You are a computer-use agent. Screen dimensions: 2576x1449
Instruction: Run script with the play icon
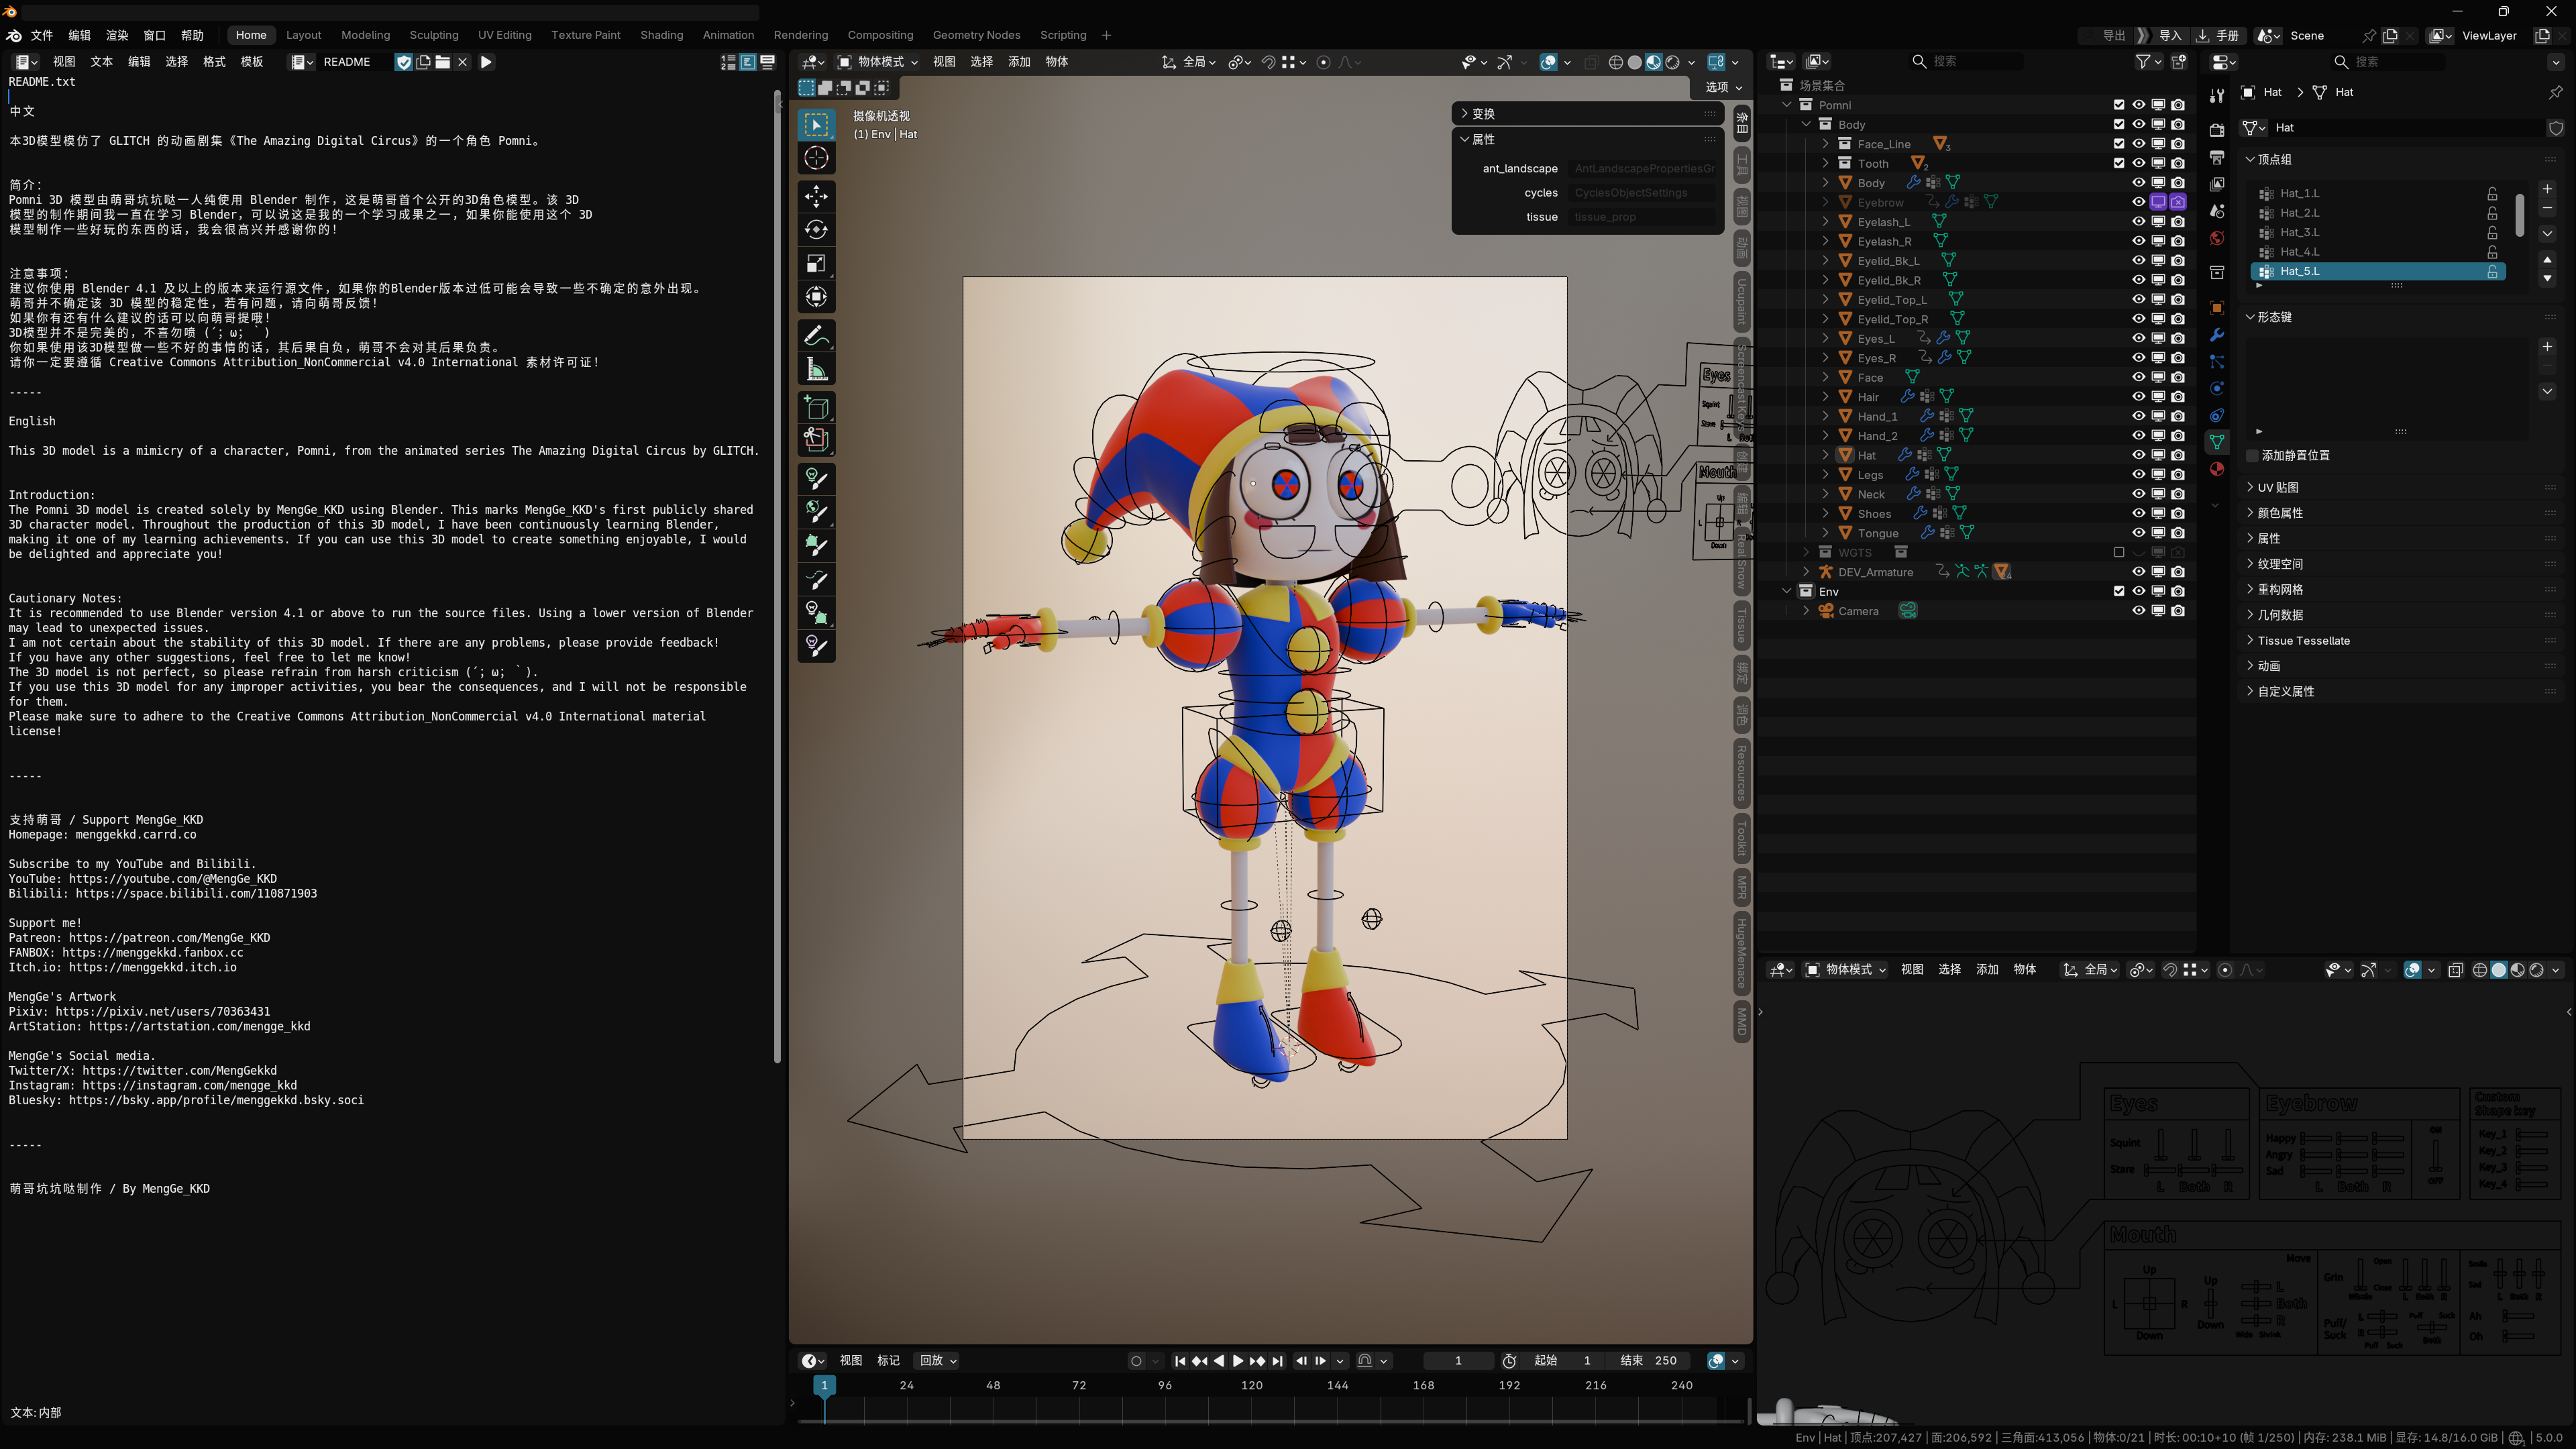coord(486,62)
